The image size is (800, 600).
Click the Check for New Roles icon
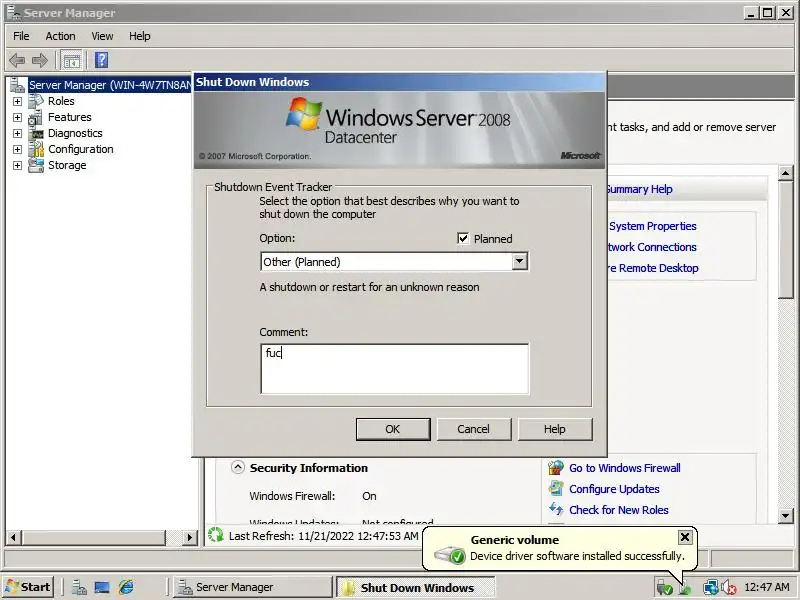[556, 509]
